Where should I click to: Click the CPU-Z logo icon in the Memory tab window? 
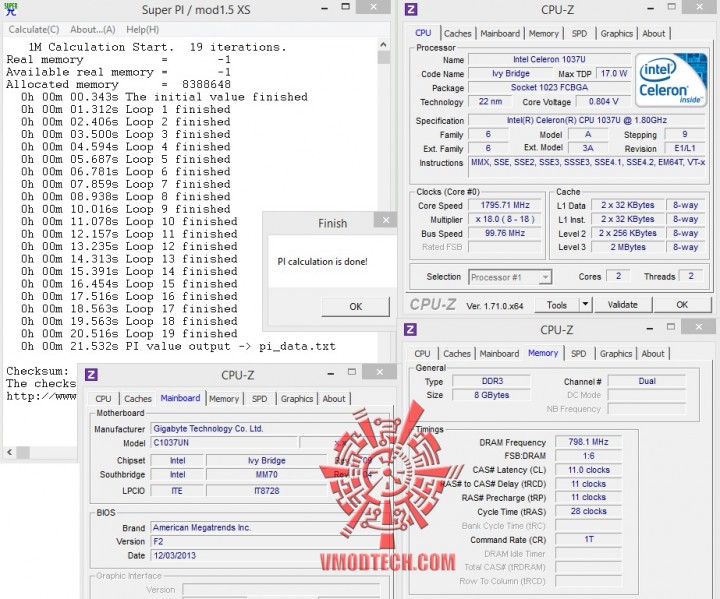(x=410, y=329)
